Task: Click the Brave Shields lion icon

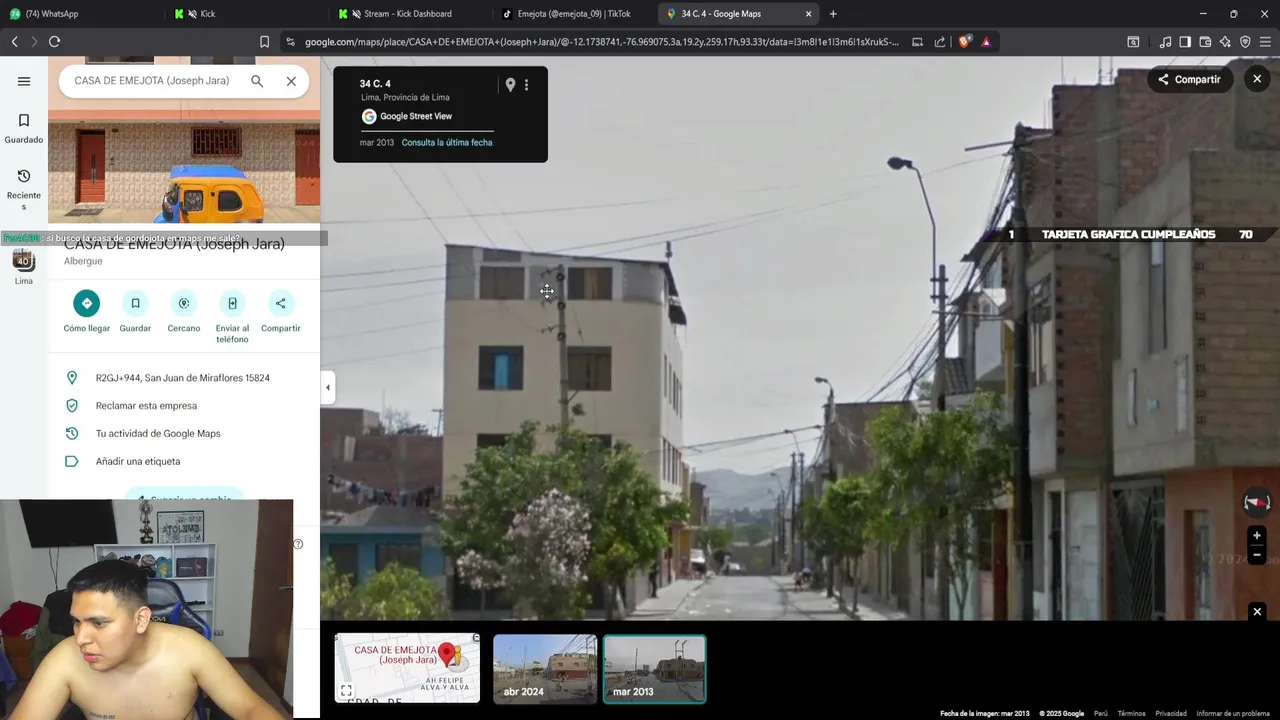Action: tap(964, 42)
